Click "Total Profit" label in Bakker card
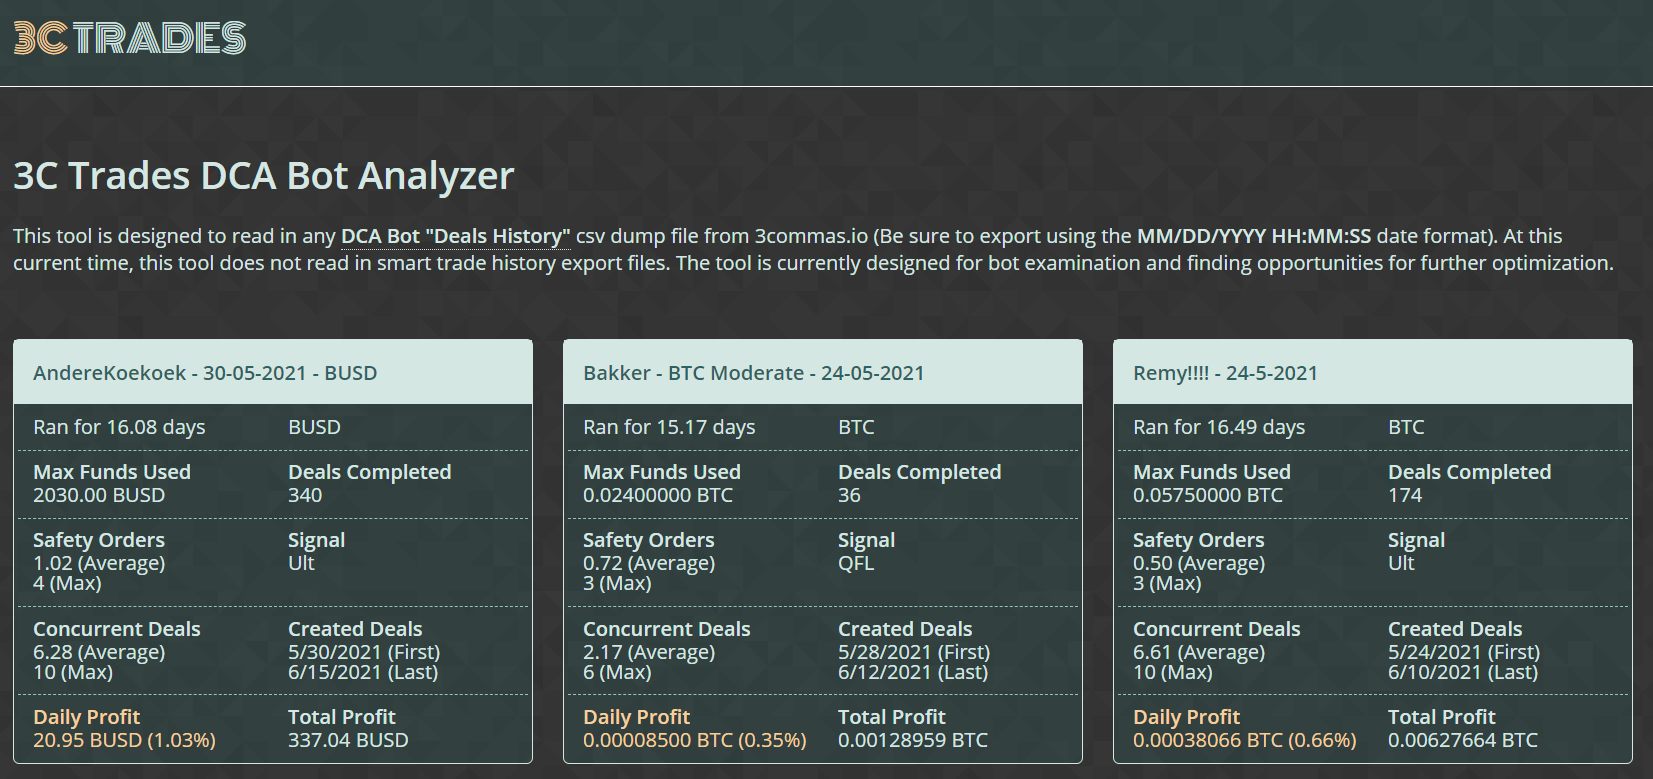The width and height of the screenshot is (1653, 779). click(892, 717)
